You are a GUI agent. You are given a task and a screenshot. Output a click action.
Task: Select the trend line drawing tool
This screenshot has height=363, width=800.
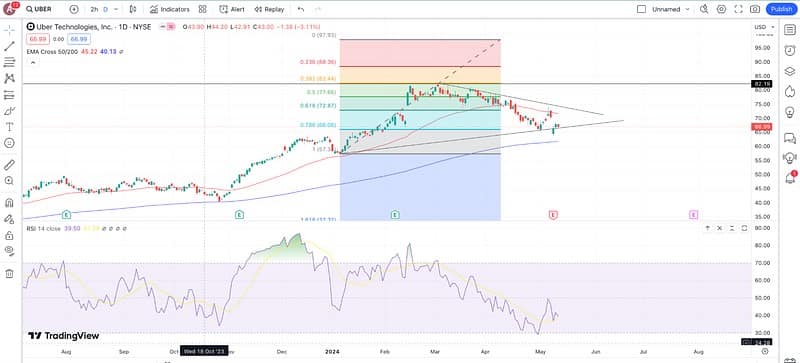click(9, 46)
